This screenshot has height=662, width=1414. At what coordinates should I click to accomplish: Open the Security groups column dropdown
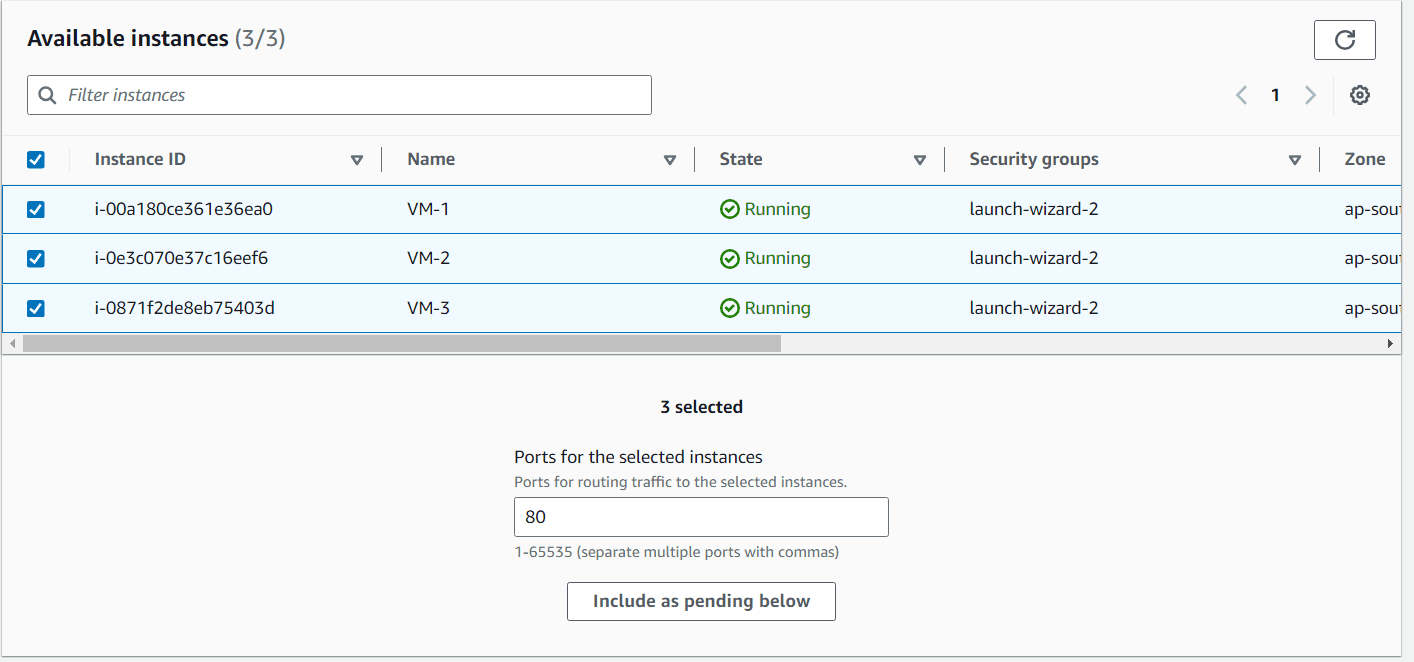(1294, 159)
